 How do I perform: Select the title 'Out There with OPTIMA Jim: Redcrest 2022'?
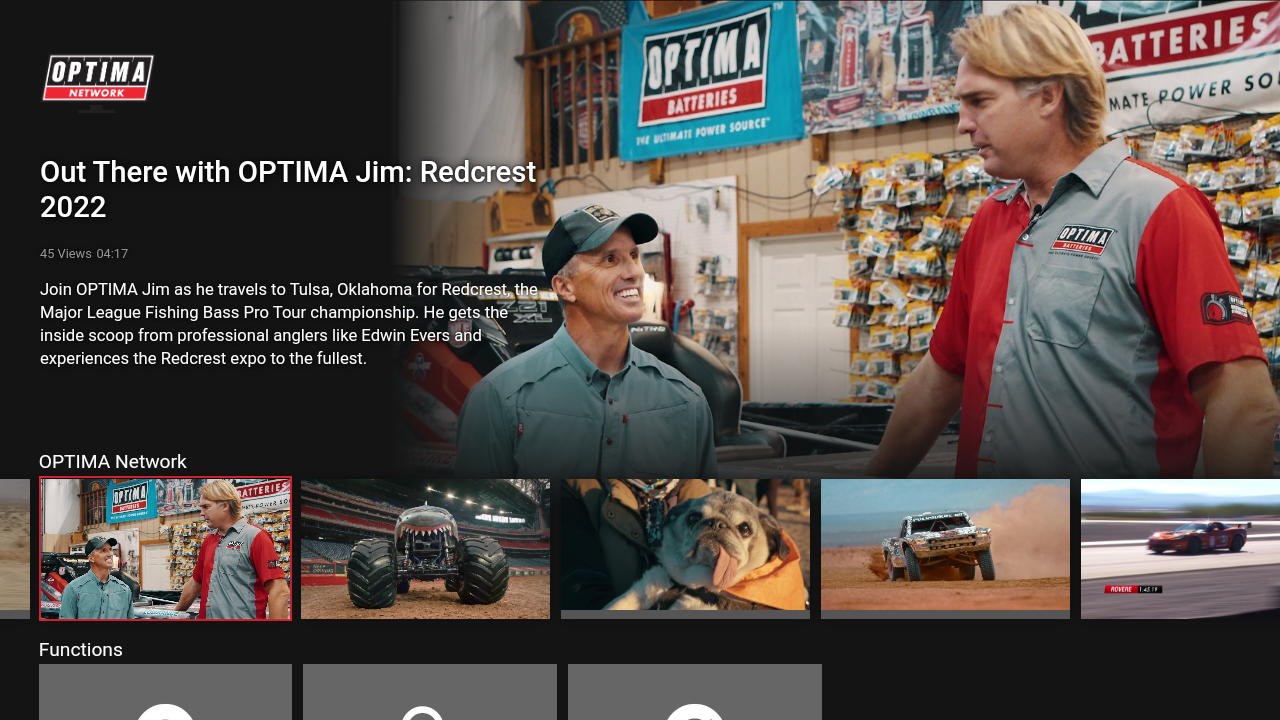[288, 189]
